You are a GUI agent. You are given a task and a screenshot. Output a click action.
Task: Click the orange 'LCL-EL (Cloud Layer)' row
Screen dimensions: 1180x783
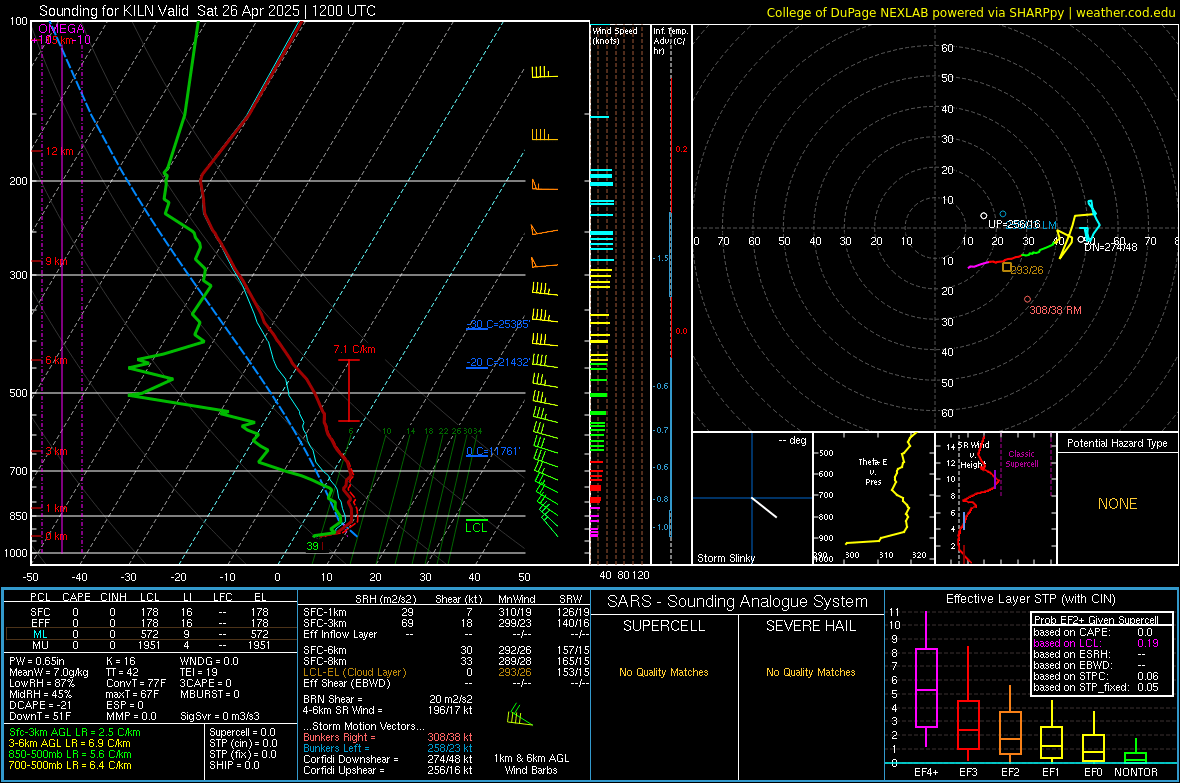tap(447, 672)
